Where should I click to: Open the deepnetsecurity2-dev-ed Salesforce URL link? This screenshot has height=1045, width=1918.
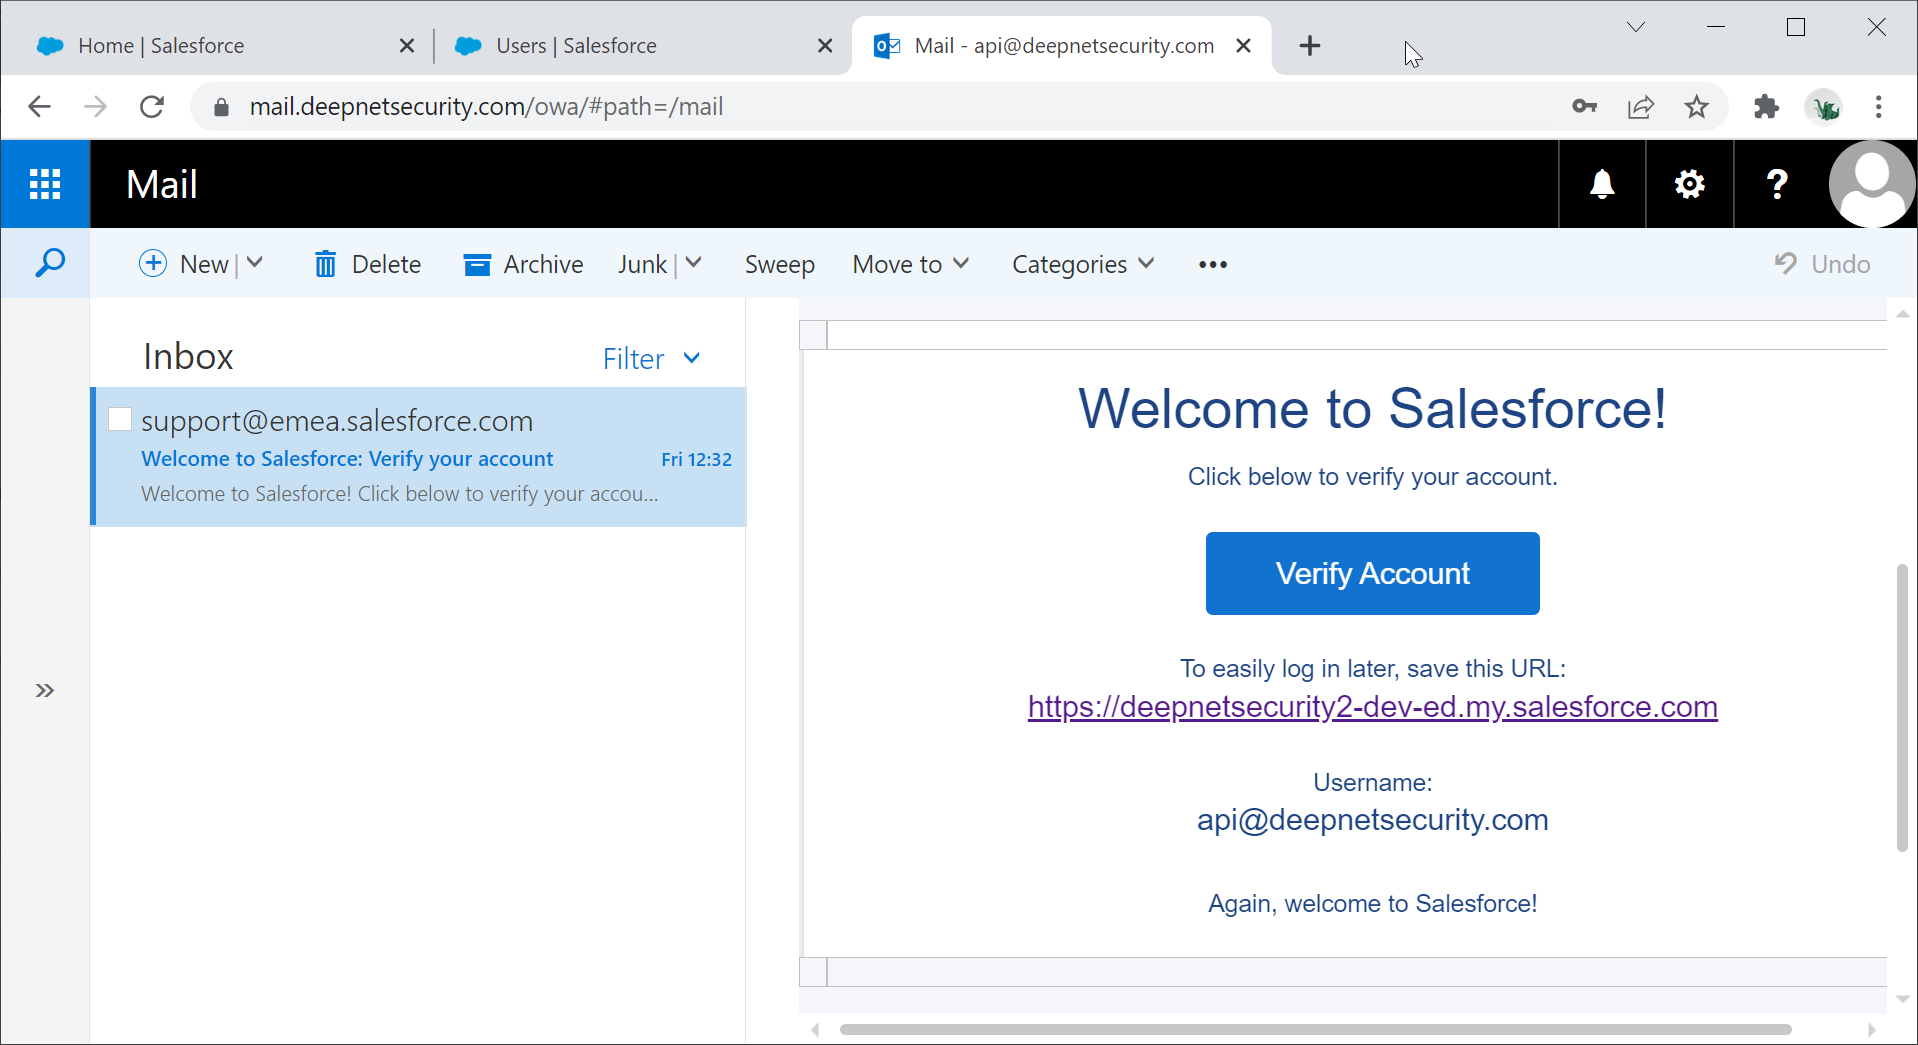1372,707
